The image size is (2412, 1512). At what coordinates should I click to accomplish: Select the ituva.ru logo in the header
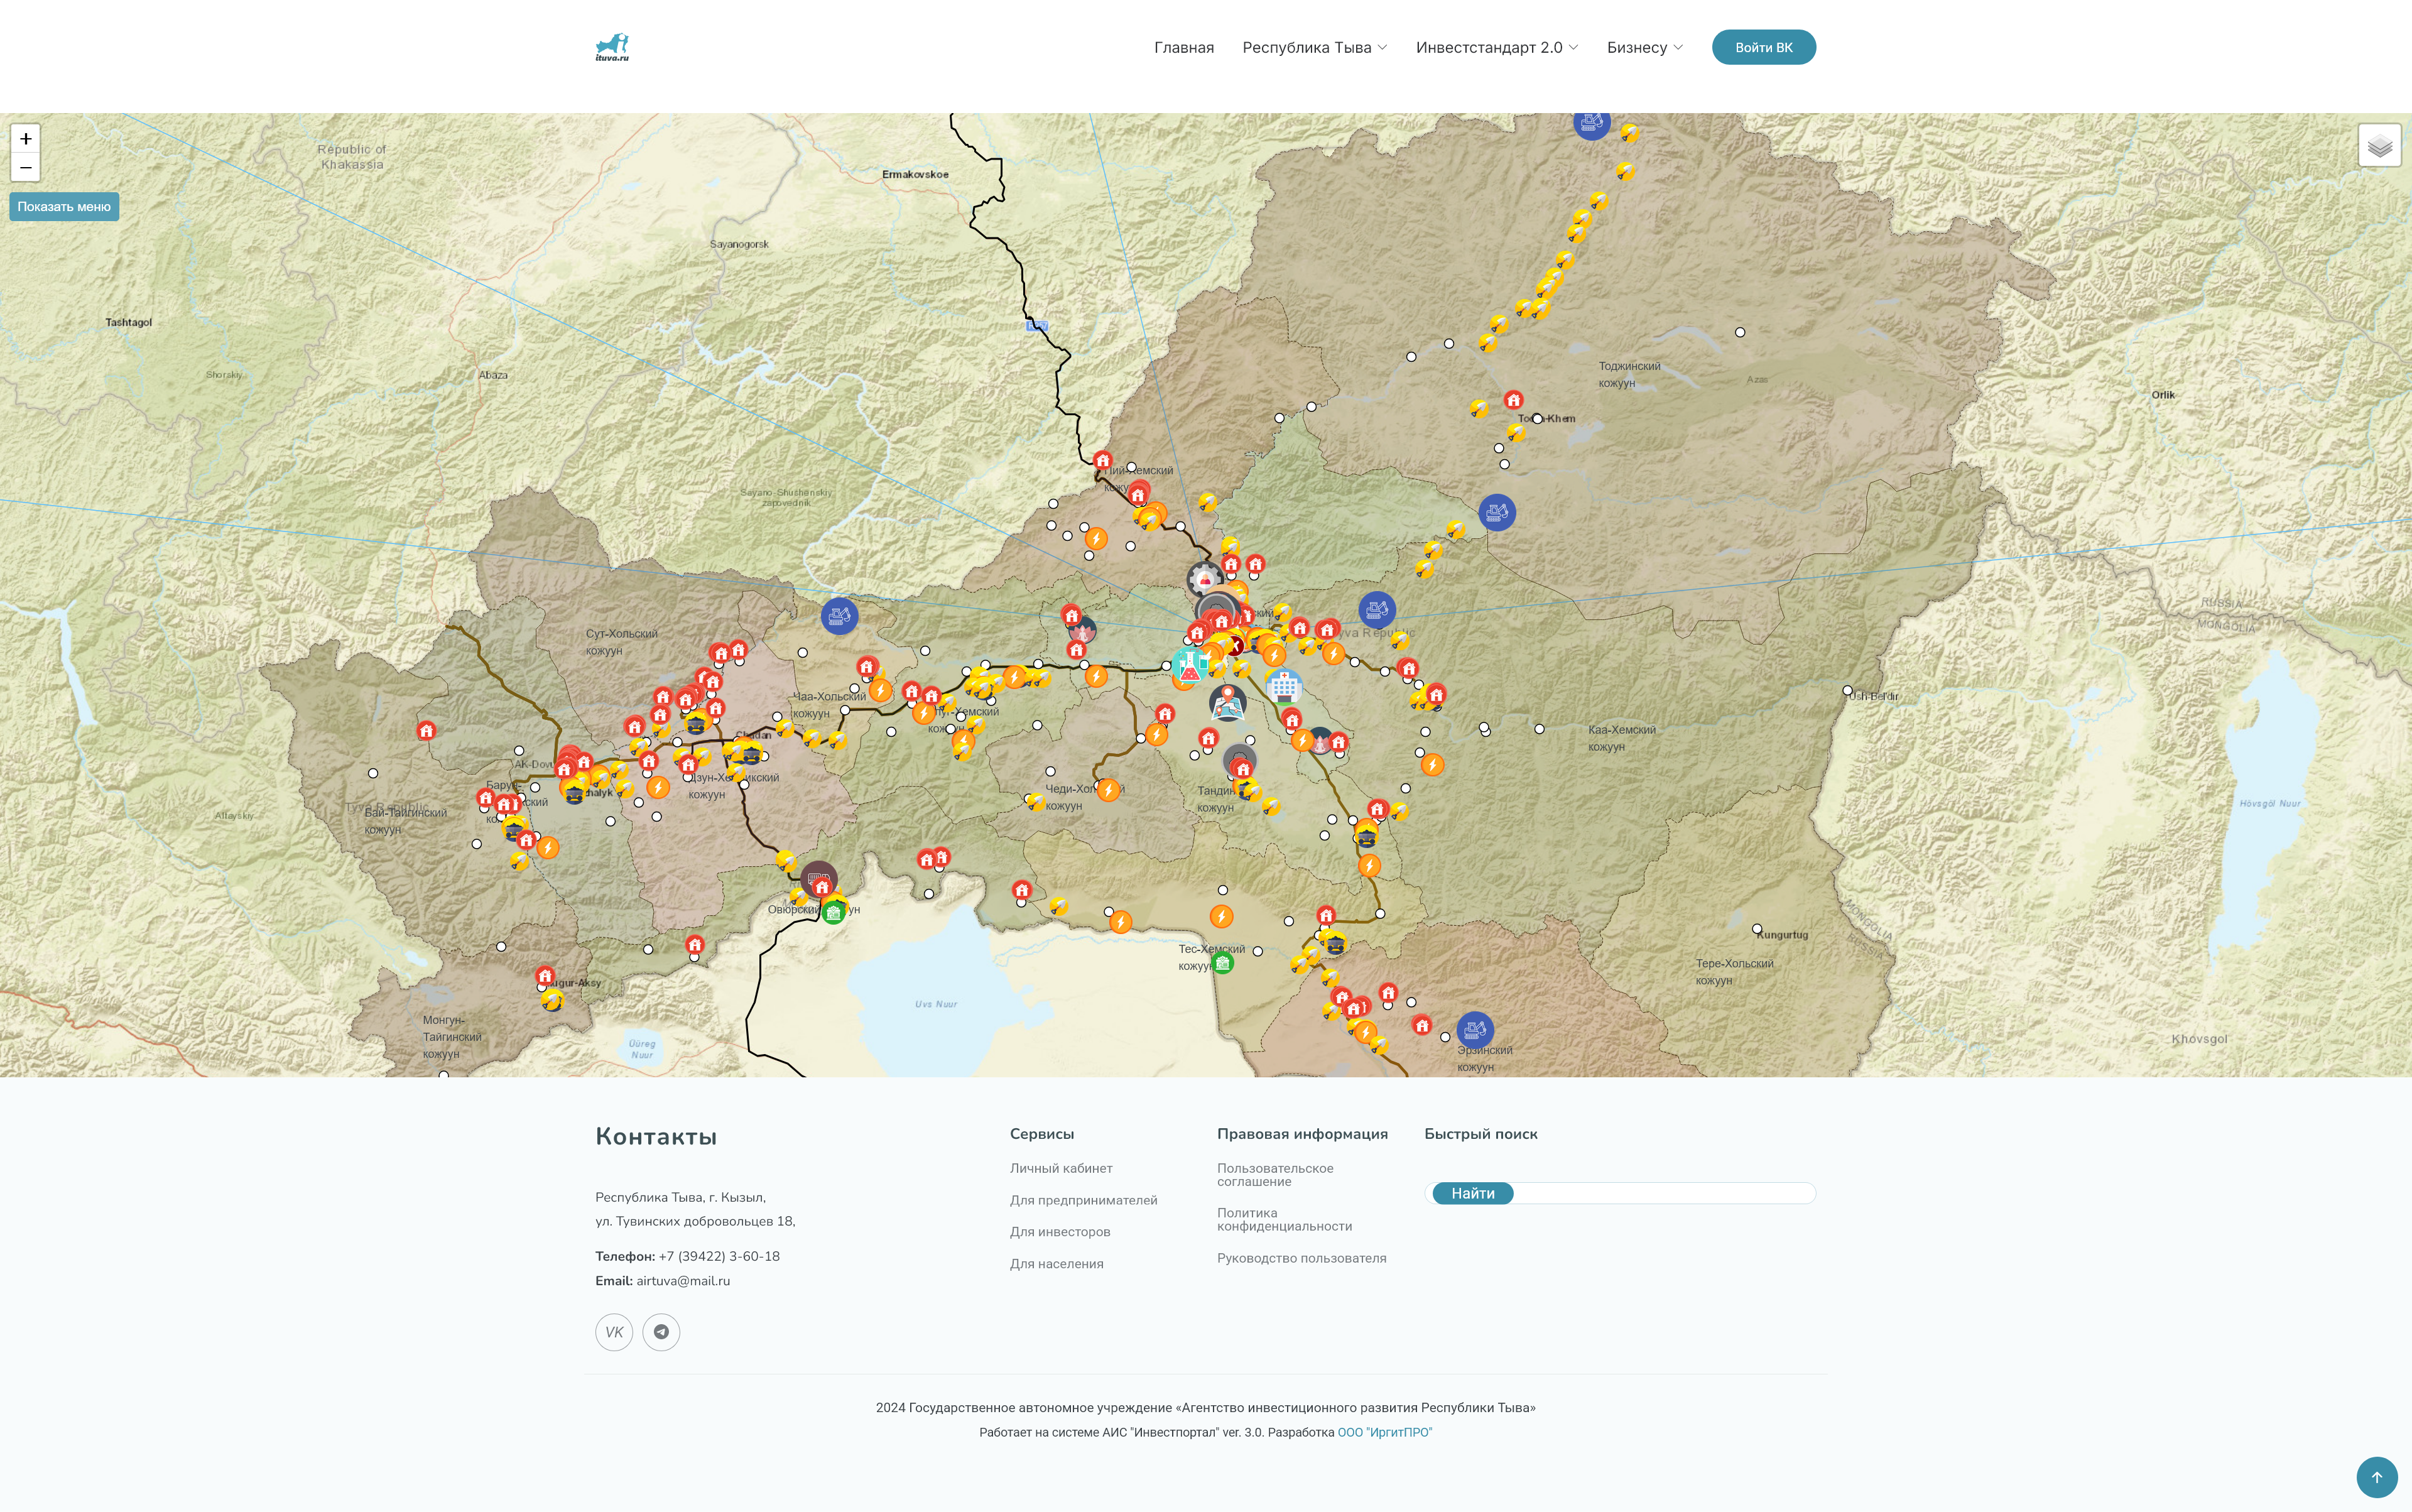coord(611,46)
